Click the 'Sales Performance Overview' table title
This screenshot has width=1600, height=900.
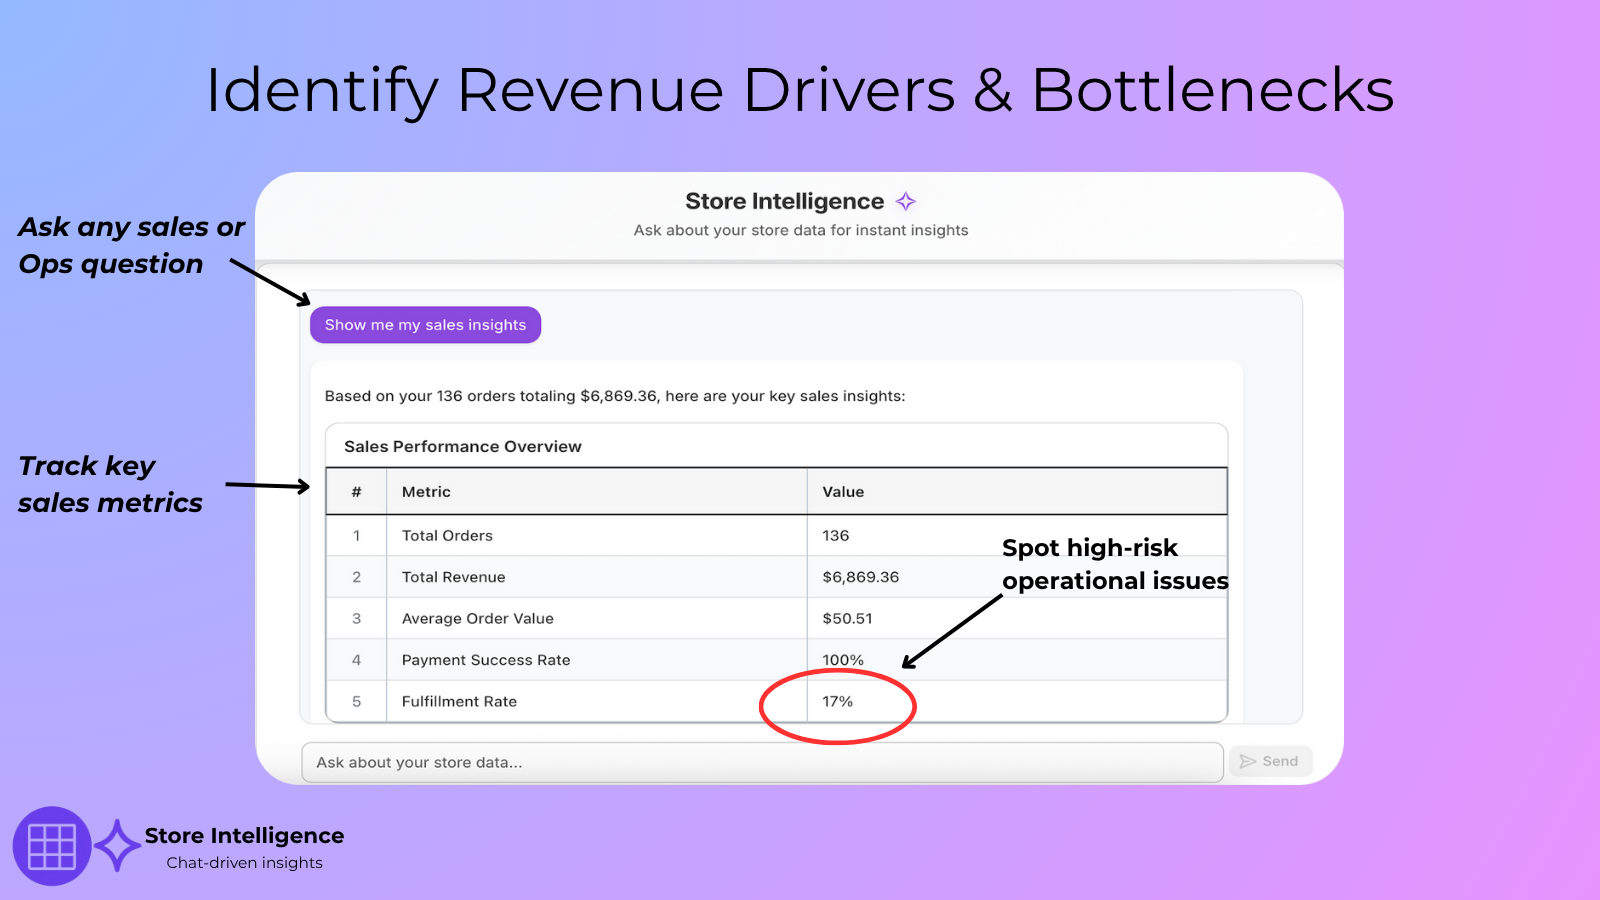click(463, 447)
